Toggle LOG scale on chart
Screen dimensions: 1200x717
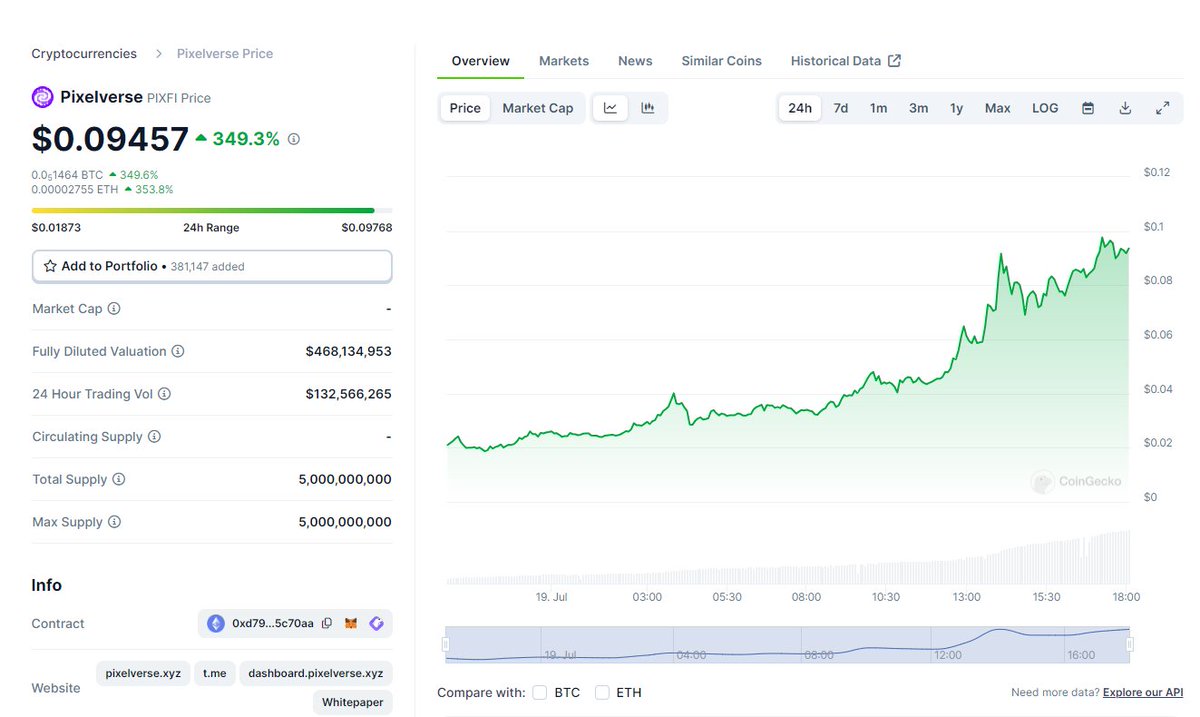(1045, 108)
